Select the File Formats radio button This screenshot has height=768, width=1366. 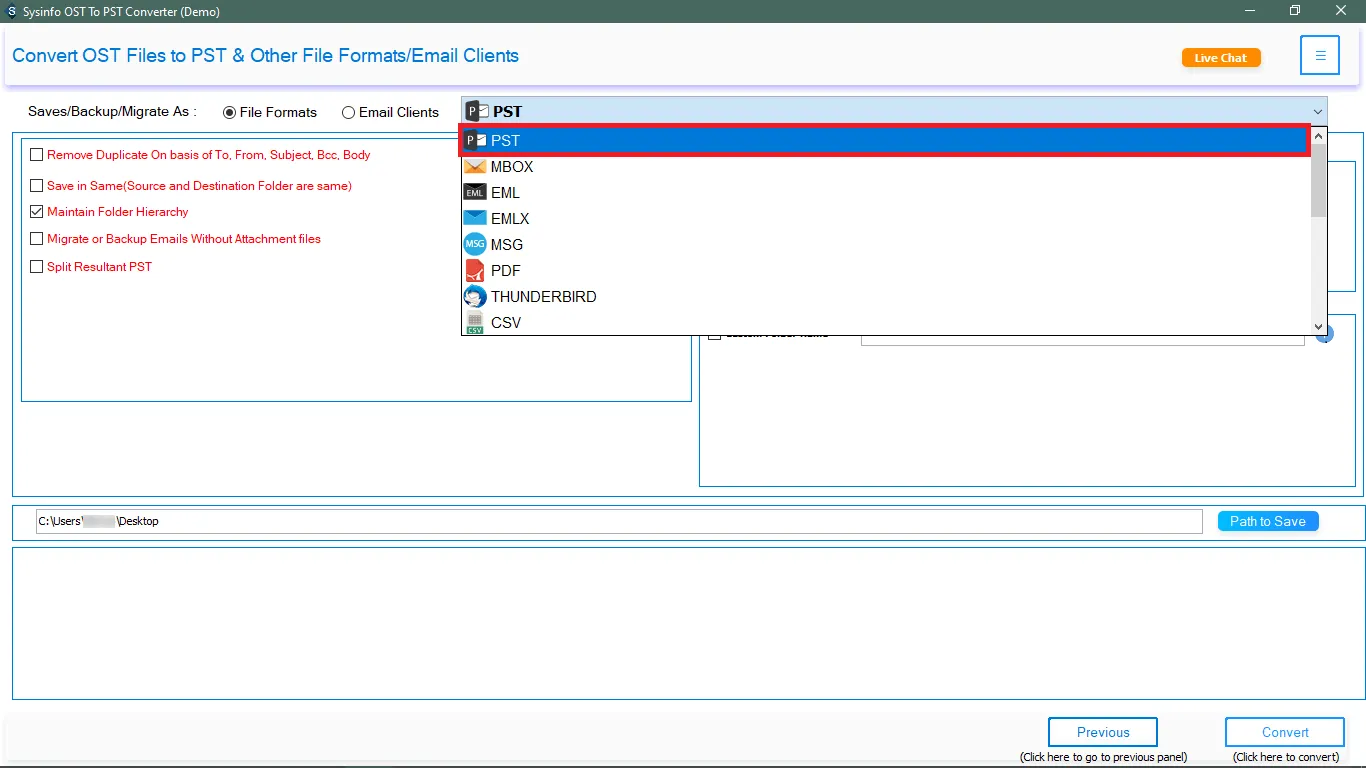(x=229, y=113)
